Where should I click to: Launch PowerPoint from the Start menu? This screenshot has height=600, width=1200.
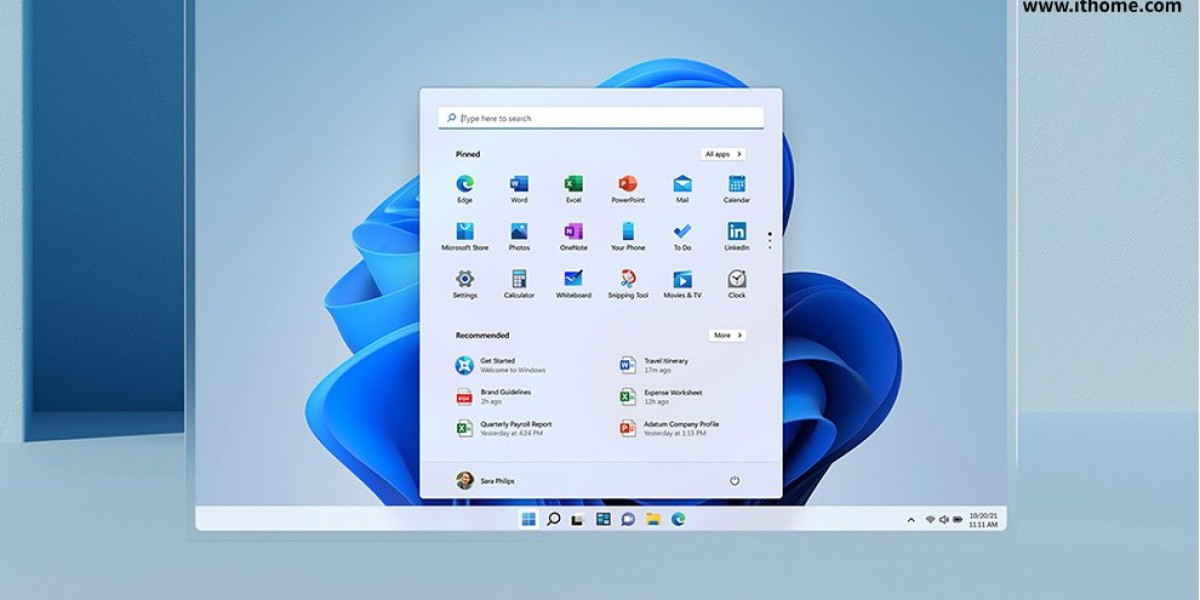pyautogui.click(x=628, y=185)
